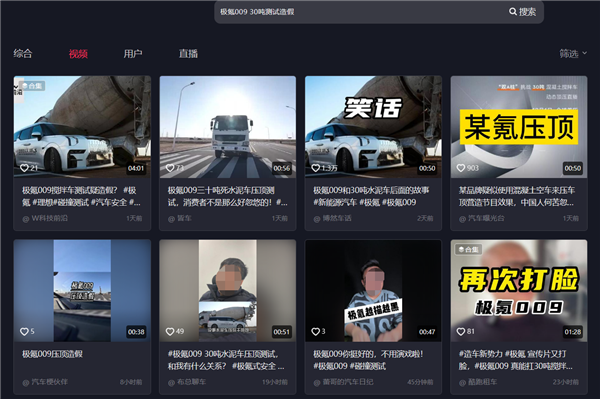
Task: Click the heart icon showing 5 likes
Action: (x=24, y=332)
